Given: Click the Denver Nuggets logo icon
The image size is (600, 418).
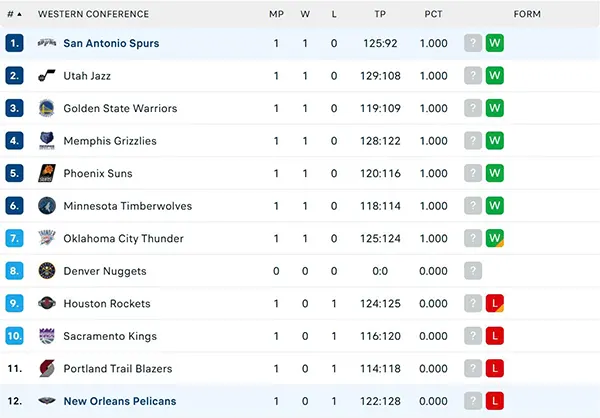Looking at the screenshot, I should click(x=47, y=271).
